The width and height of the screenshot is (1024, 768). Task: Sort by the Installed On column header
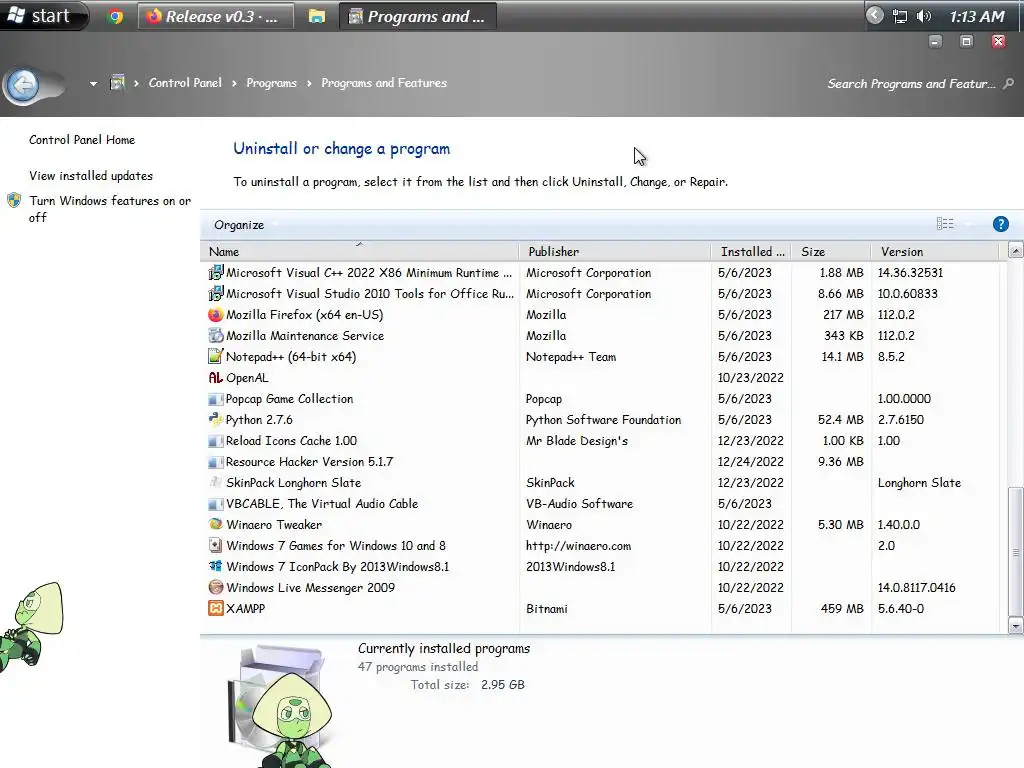point(751,251)
